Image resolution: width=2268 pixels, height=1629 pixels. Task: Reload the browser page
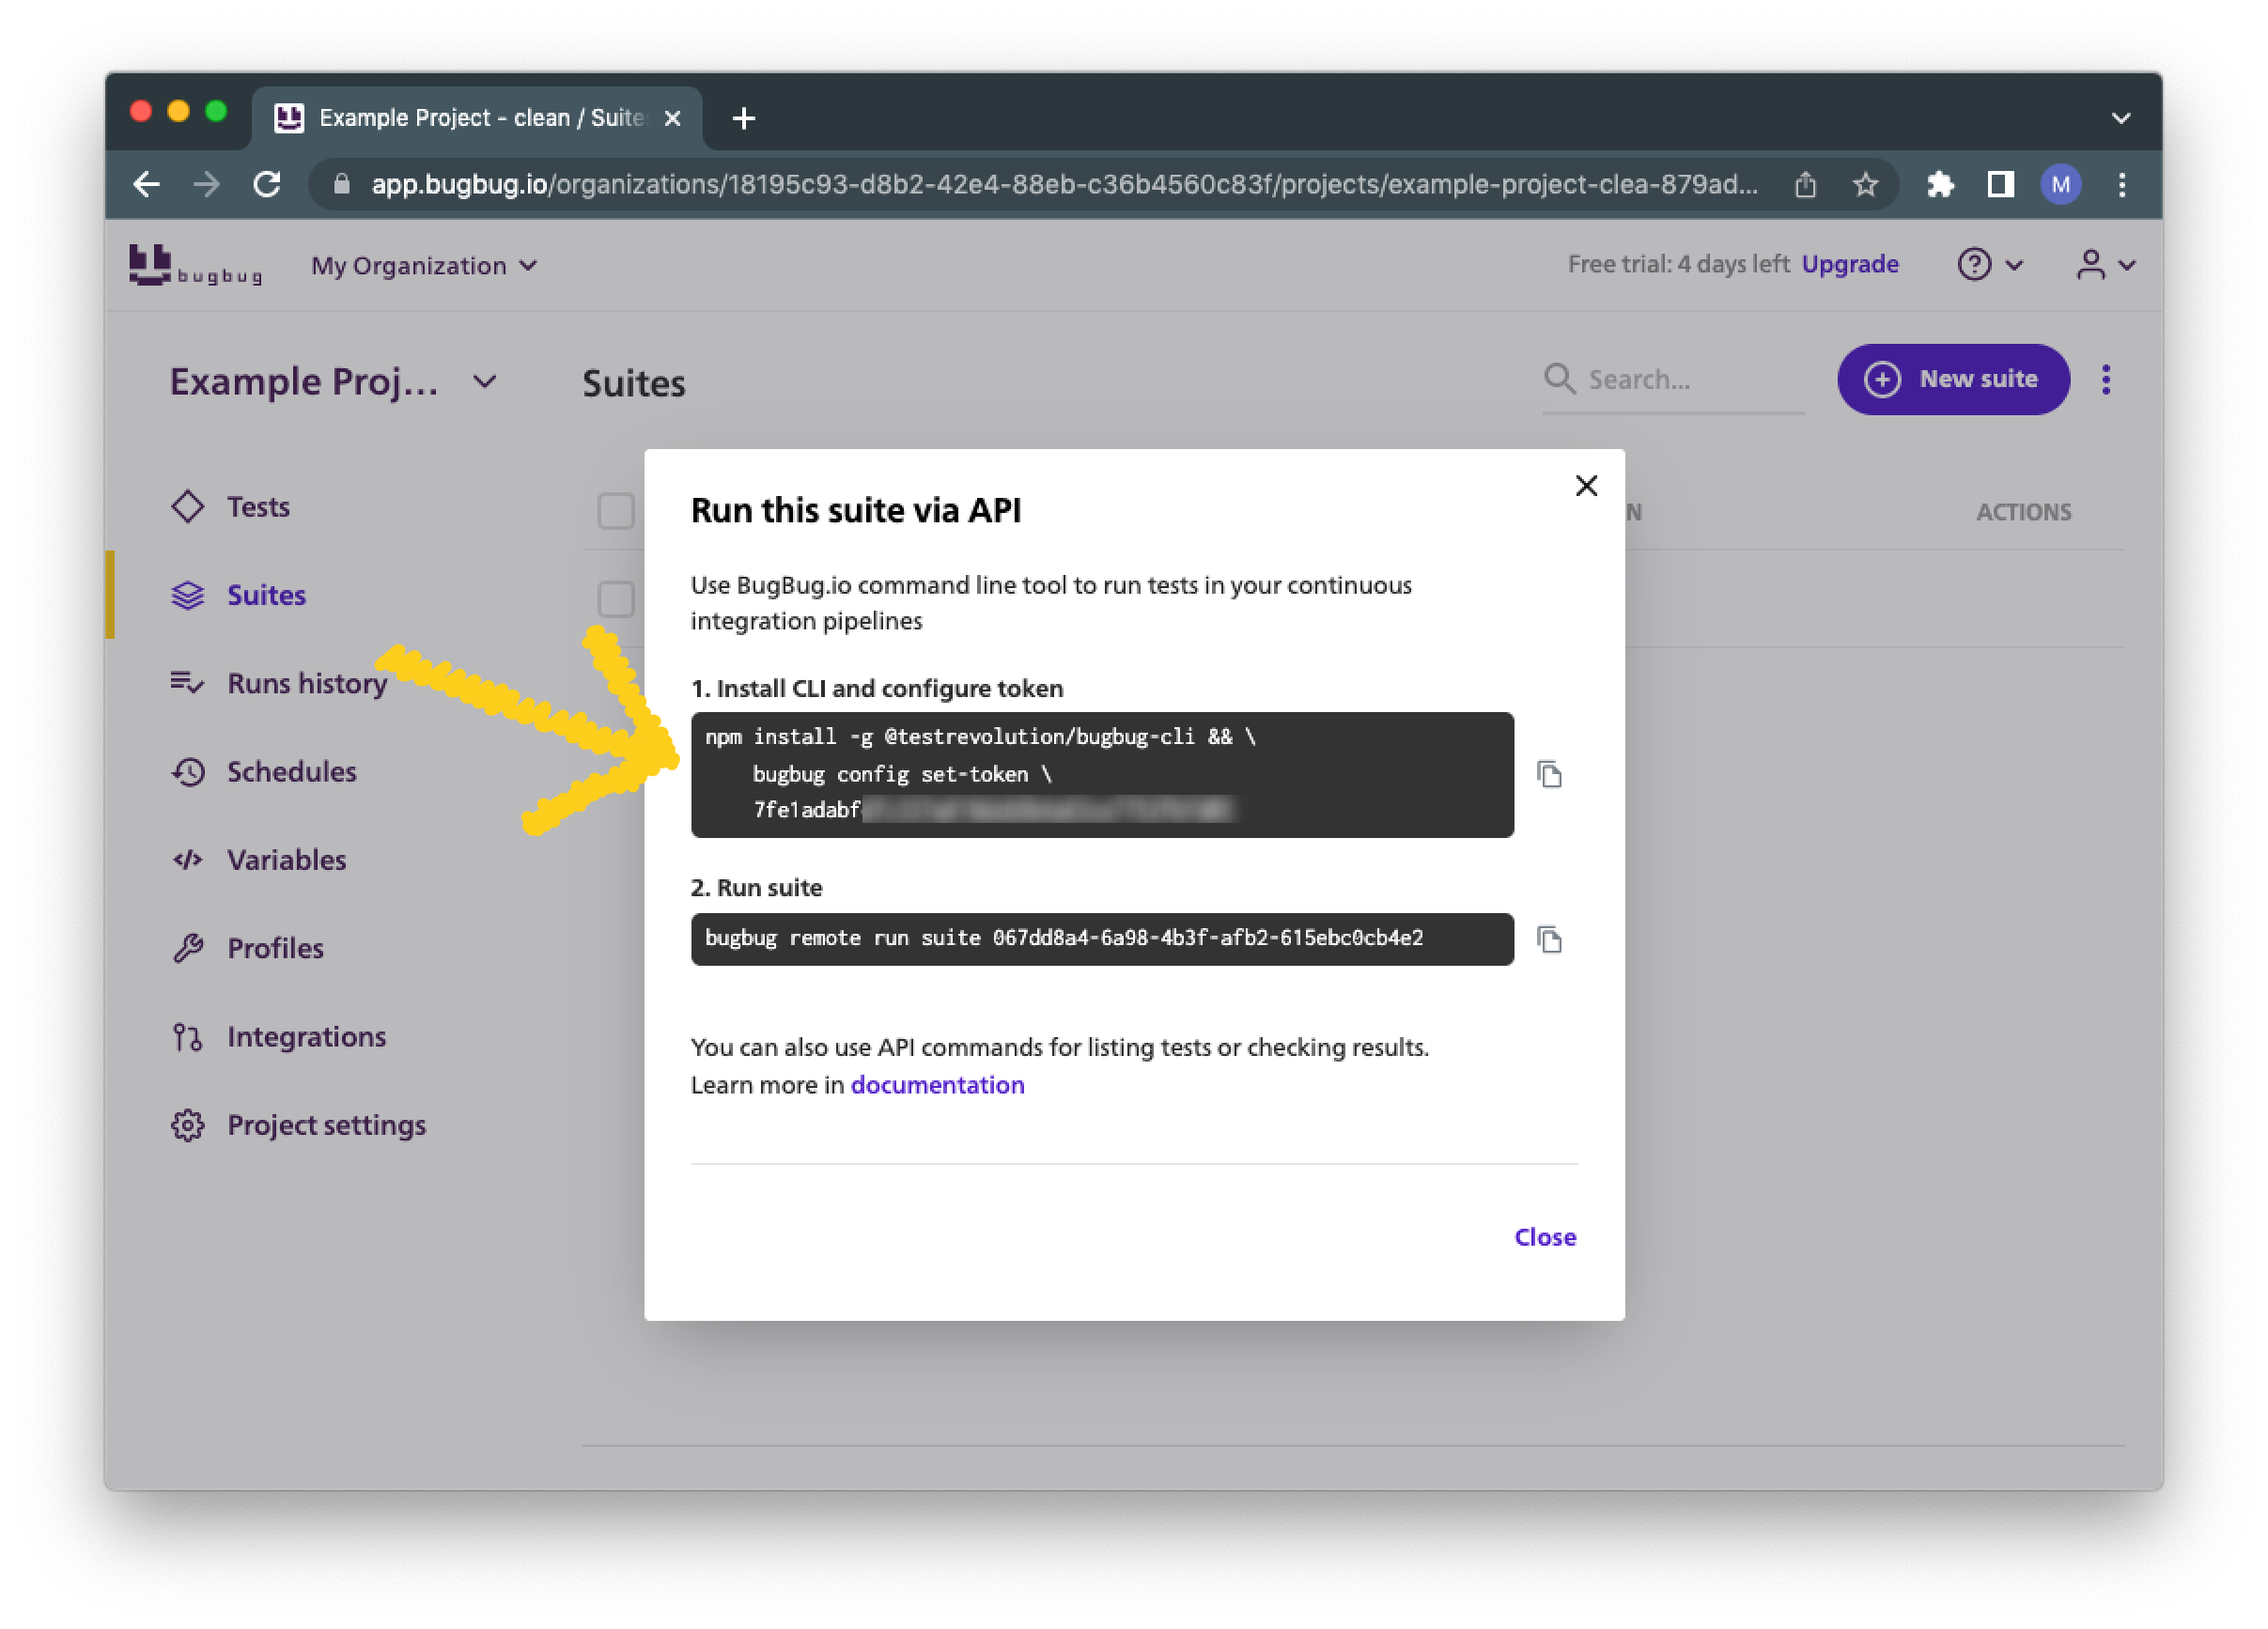(267, 185)
